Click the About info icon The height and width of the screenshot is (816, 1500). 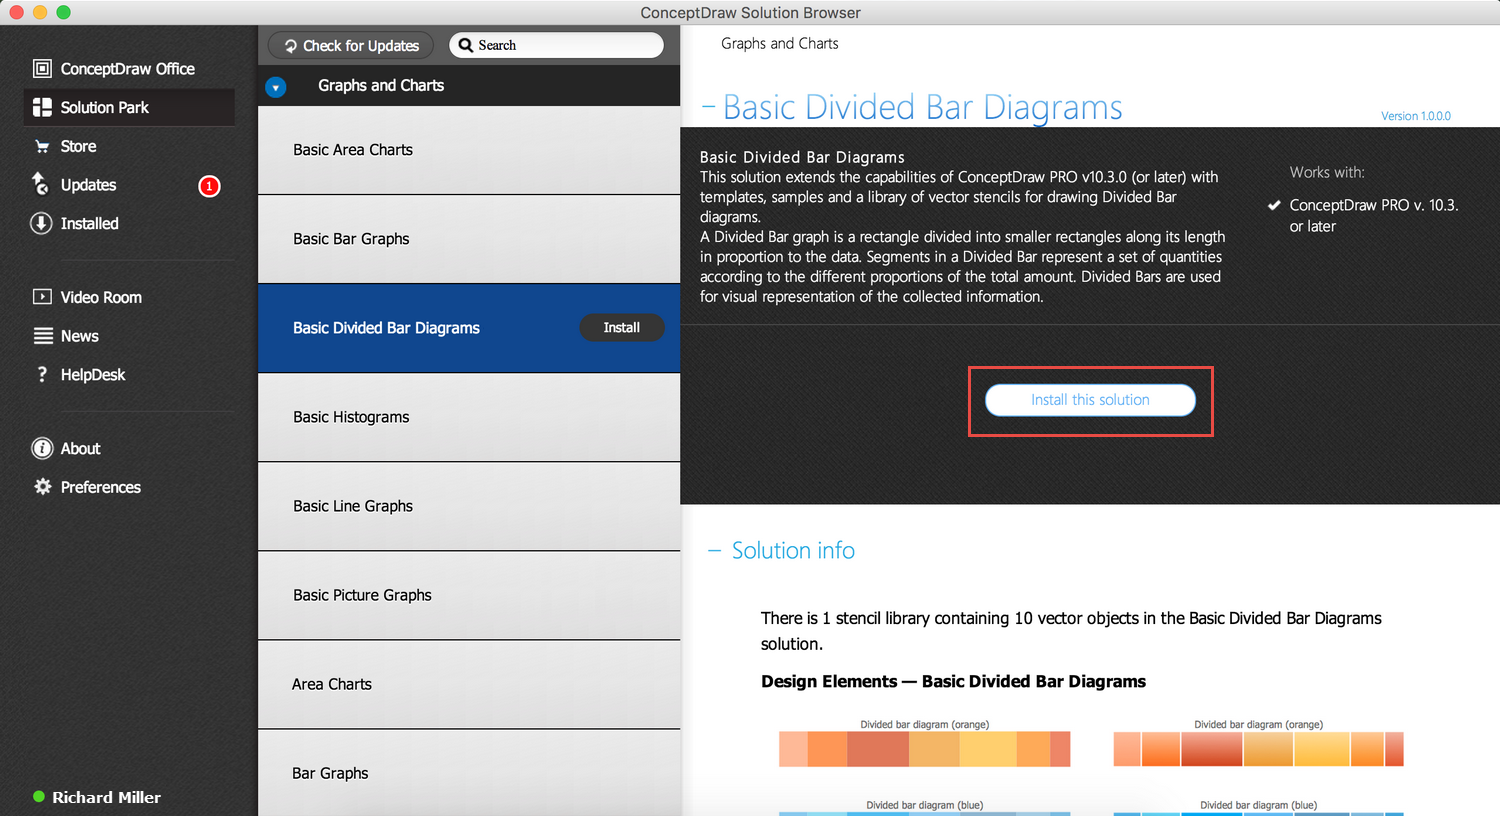pyautogui.click(x=42, y=448)
